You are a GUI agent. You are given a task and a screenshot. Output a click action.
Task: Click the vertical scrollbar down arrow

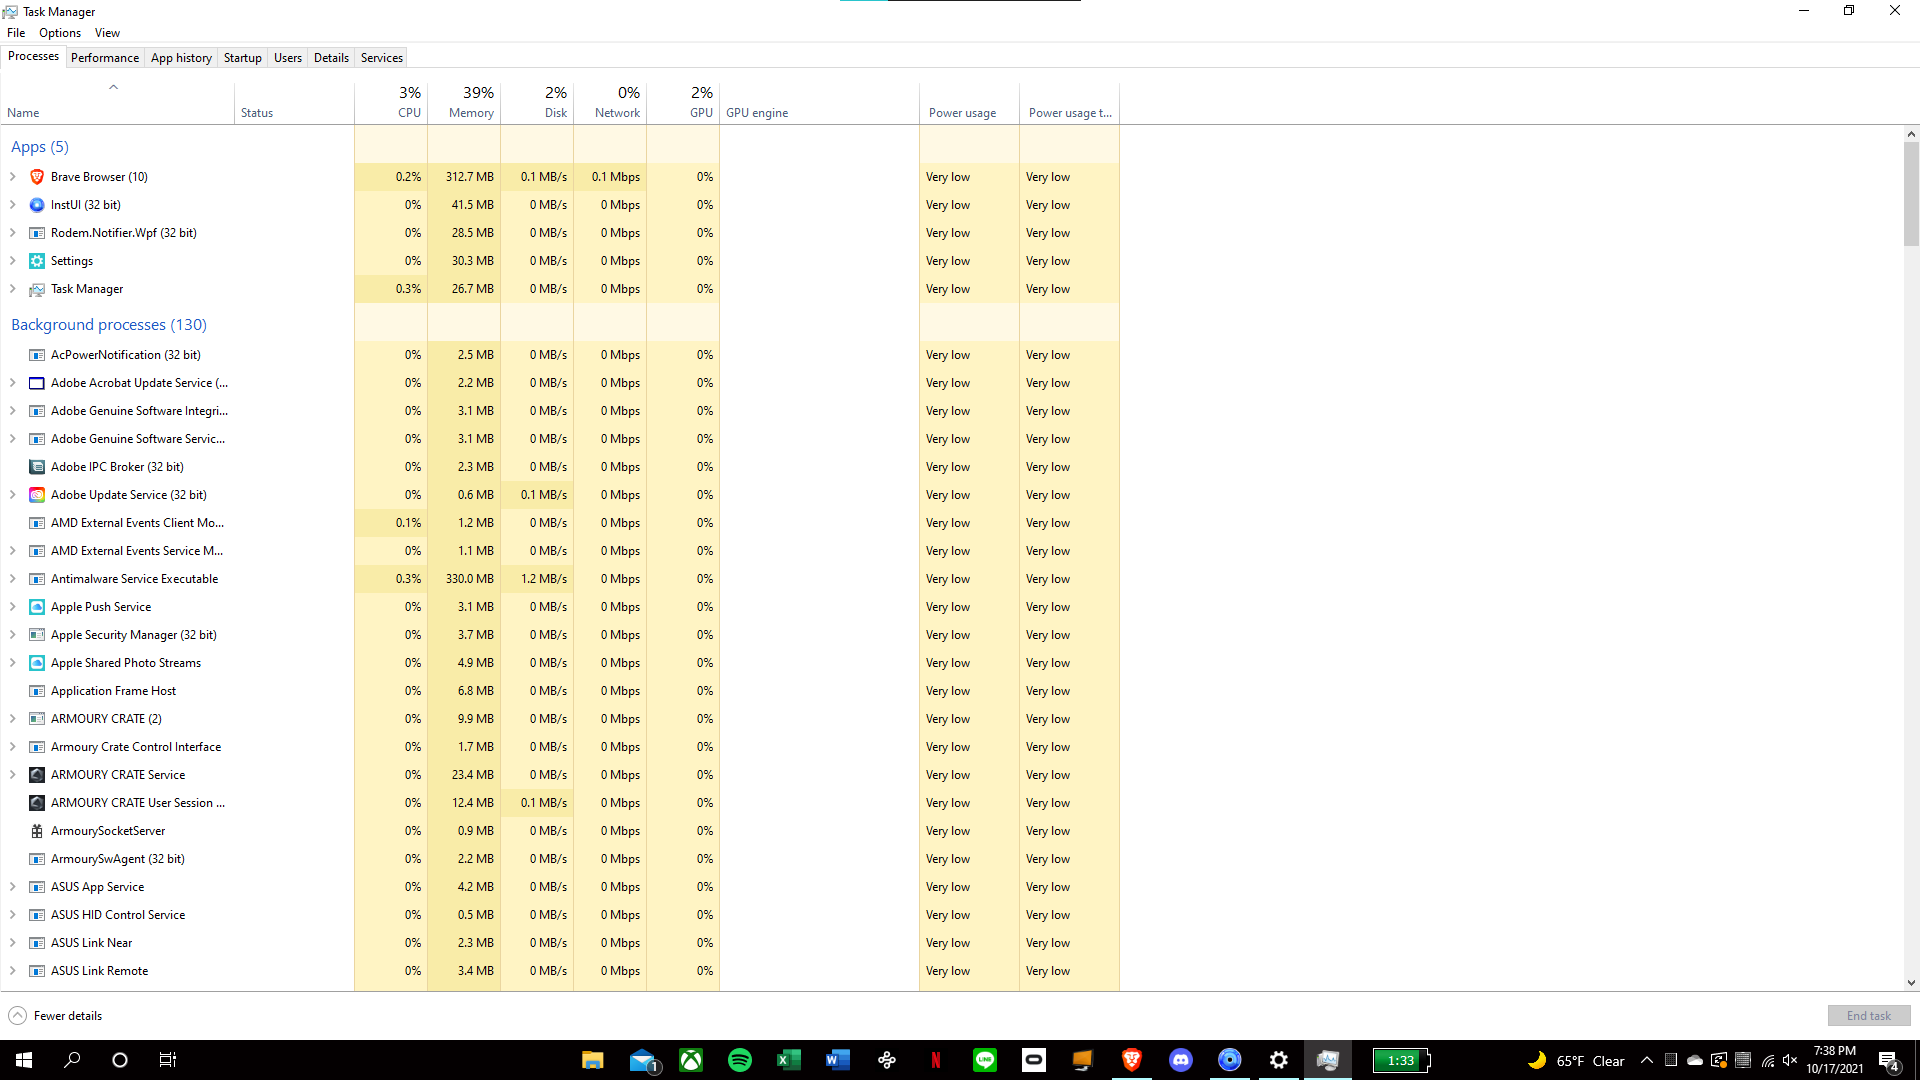click(1911, 983)
